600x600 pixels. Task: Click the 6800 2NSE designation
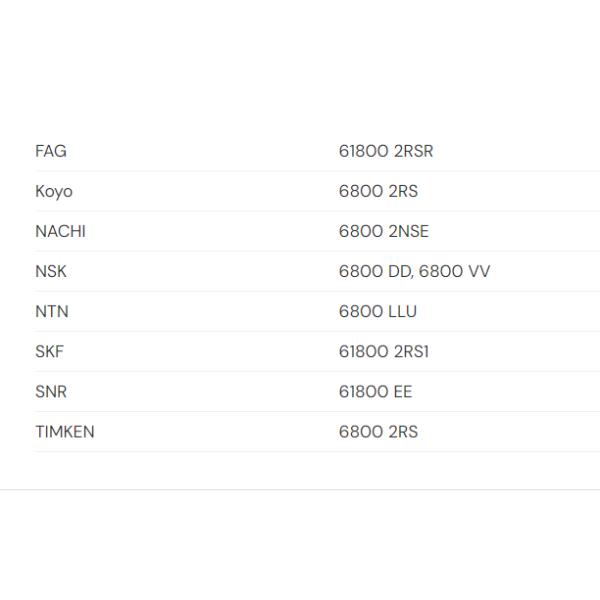[x=383, y=232]
